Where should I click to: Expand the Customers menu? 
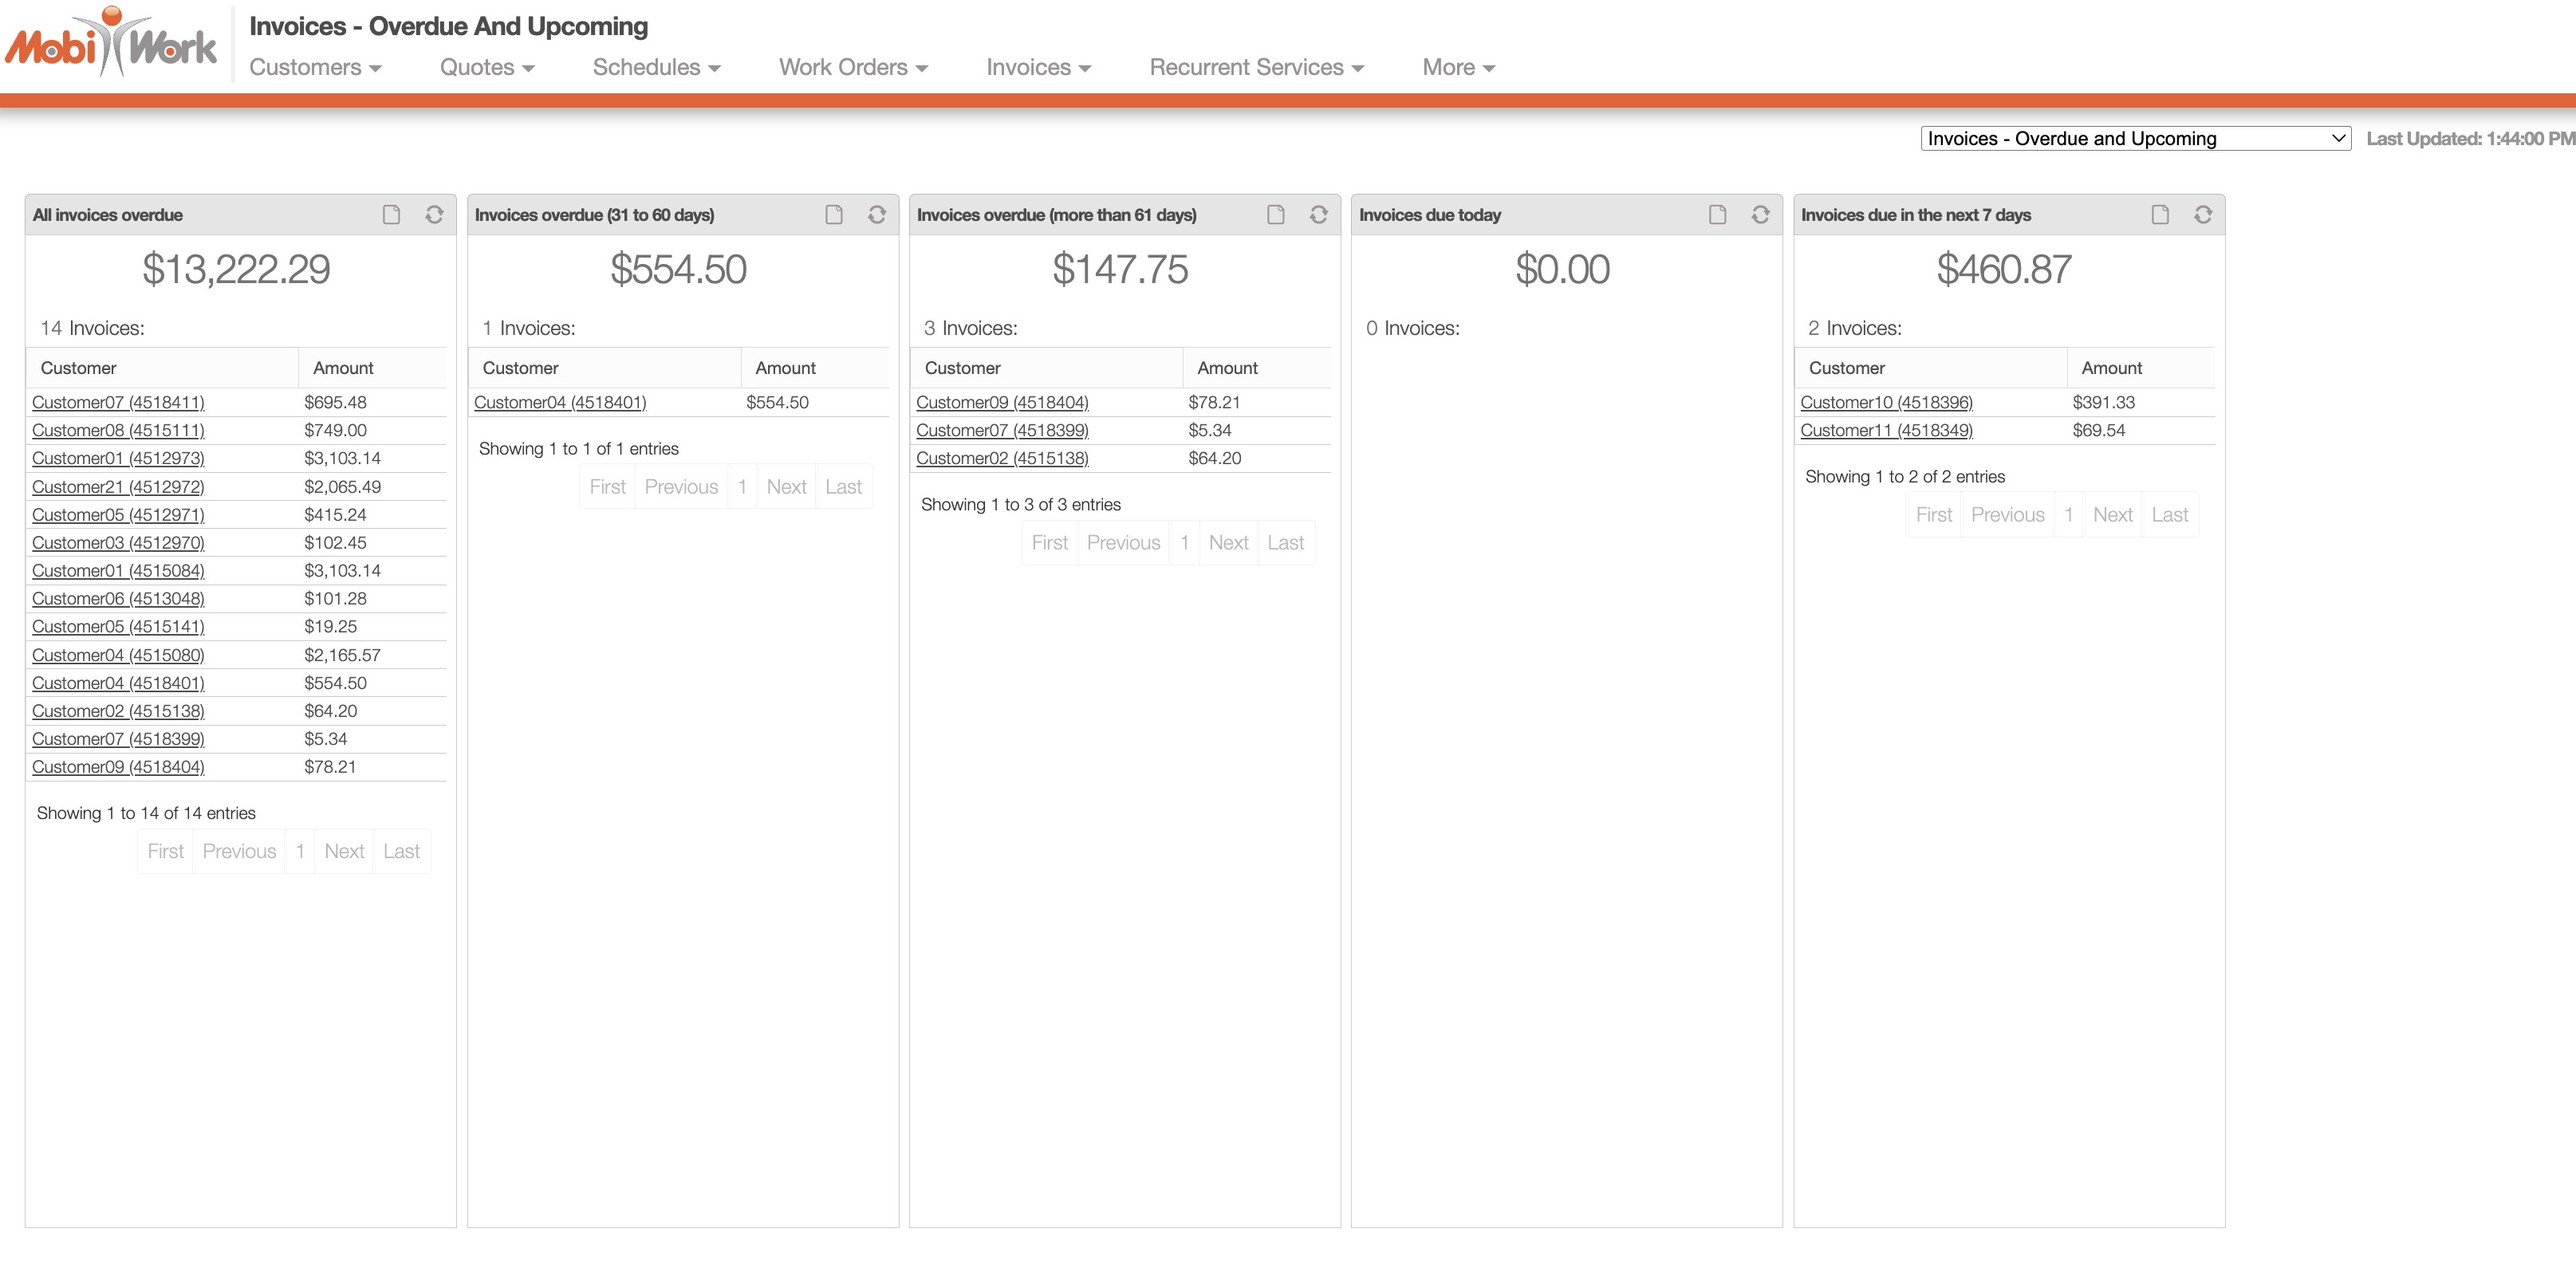pos(315,67)
